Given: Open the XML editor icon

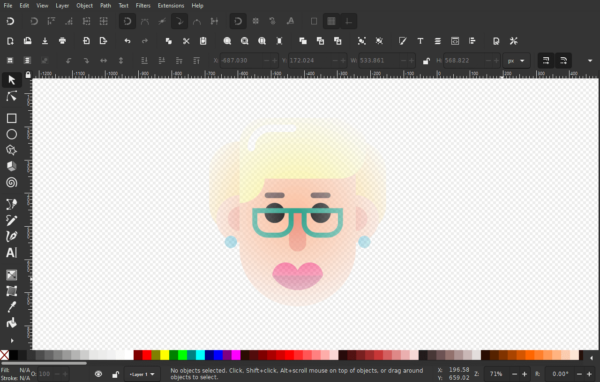Looking at the screenshot, I should (x=455, y=41).
